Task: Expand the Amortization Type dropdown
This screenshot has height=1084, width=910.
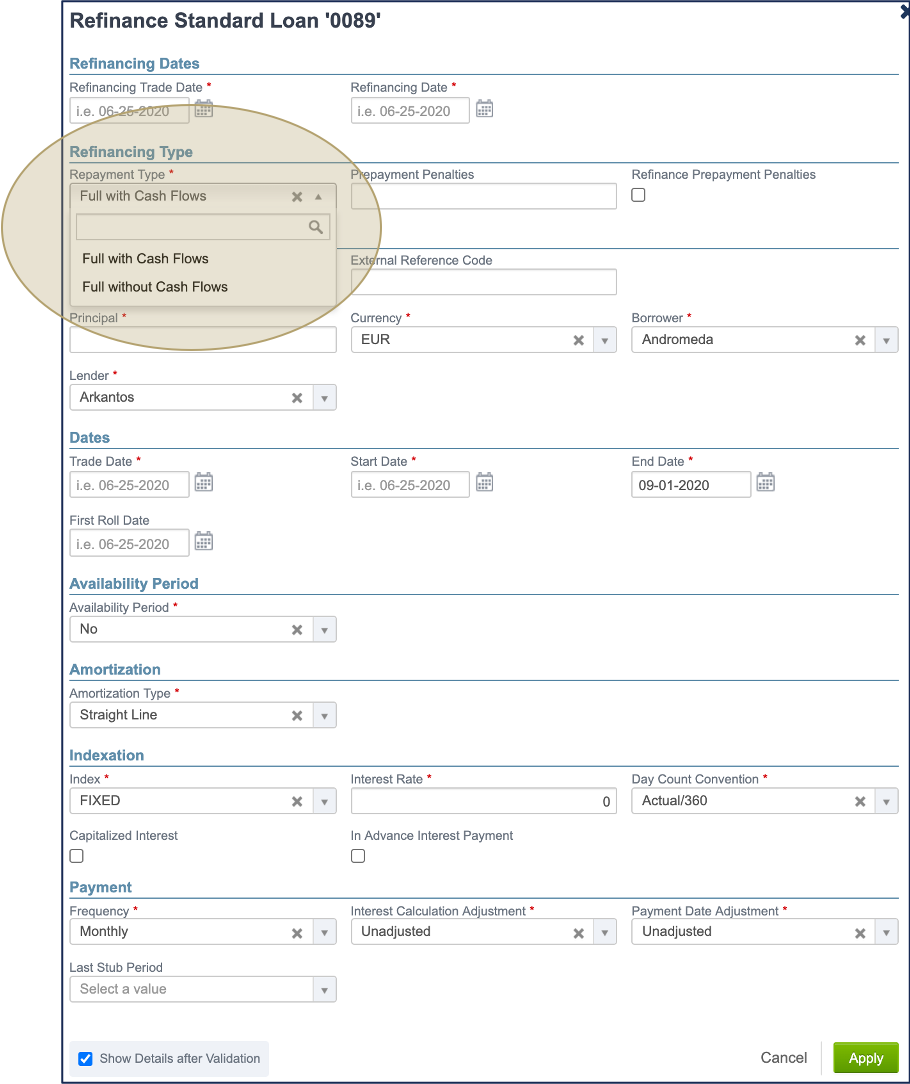Action: pyautogui.click(x=324, y=716)
